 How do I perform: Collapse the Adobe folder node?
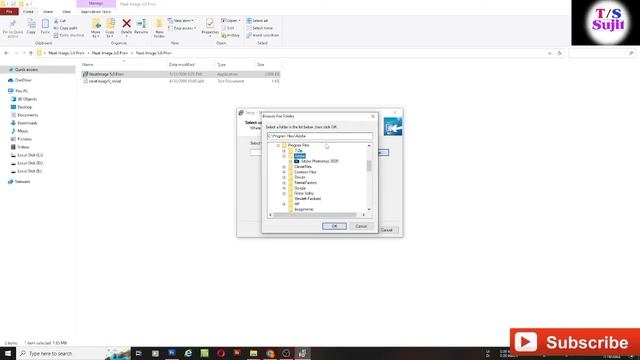click(284, 156)
